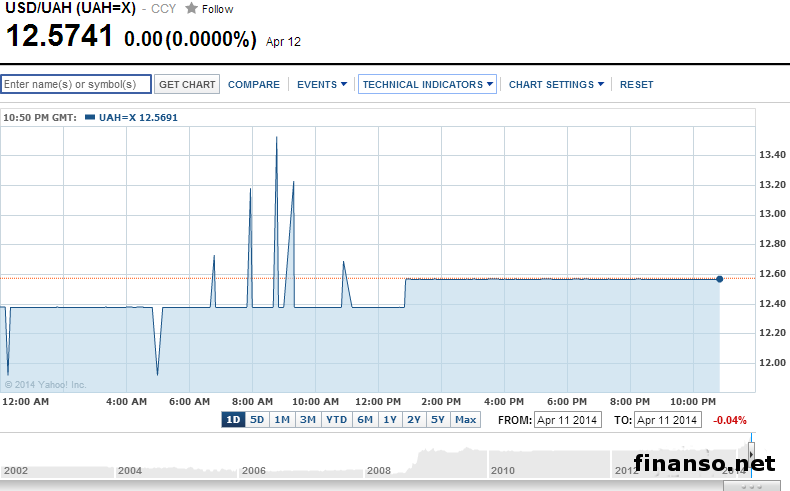Reset the chart with Reset

(x=636, y=85)
